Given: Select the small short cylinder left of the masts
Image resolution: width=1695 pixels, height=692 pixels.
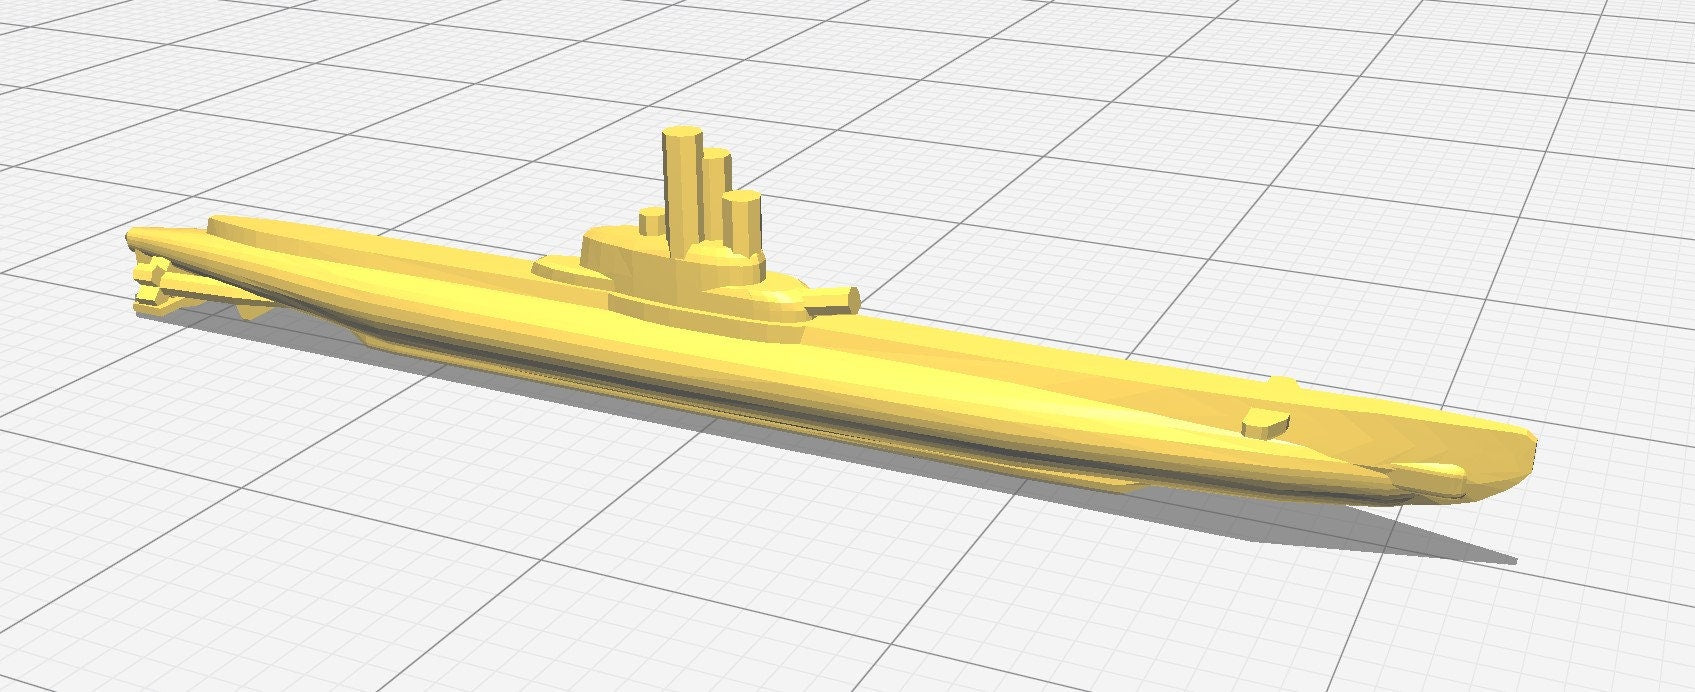Looking at the screenshot, I should pyautogui.click(x=651, y=222).
